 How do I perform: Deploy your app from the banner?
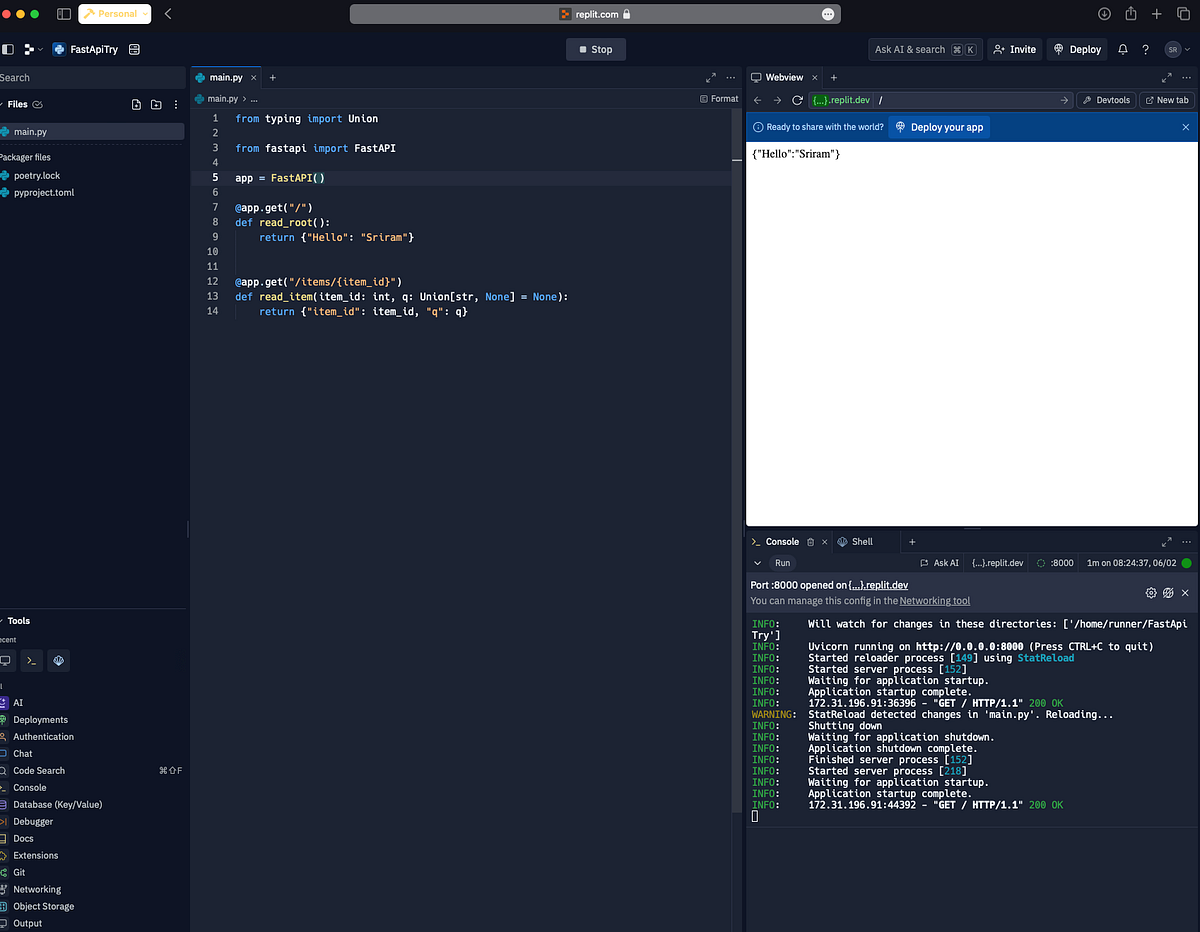tap(938, 127)
